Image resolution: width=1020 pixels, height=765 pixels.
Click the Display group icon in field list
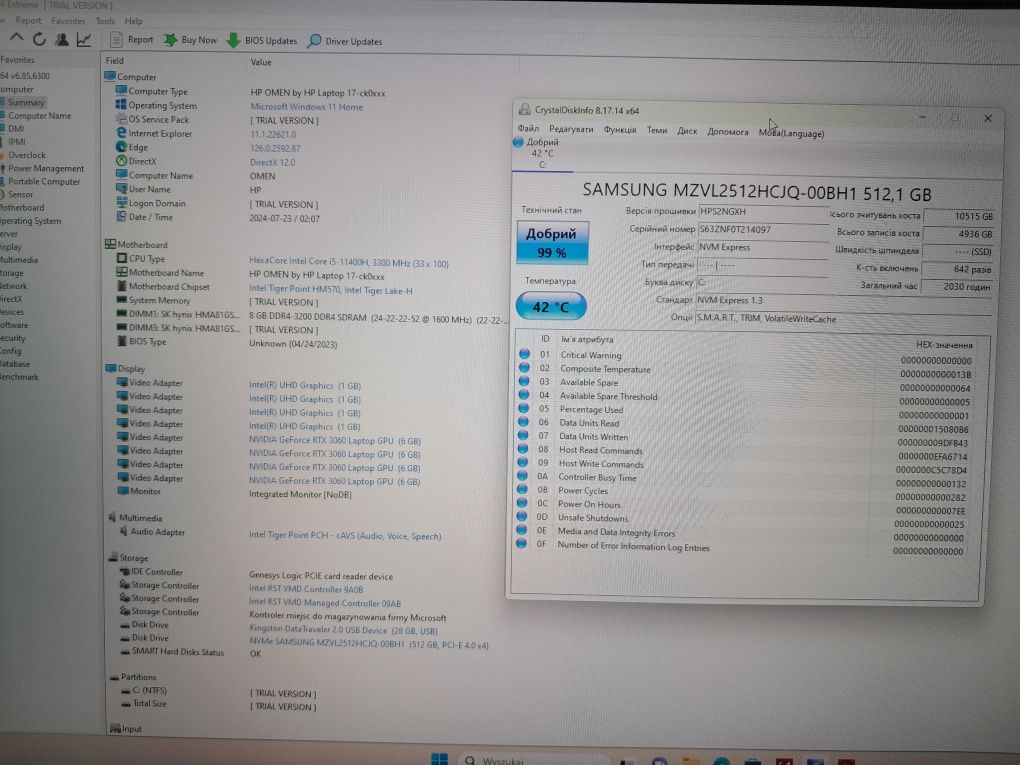(x=111, y=368)
